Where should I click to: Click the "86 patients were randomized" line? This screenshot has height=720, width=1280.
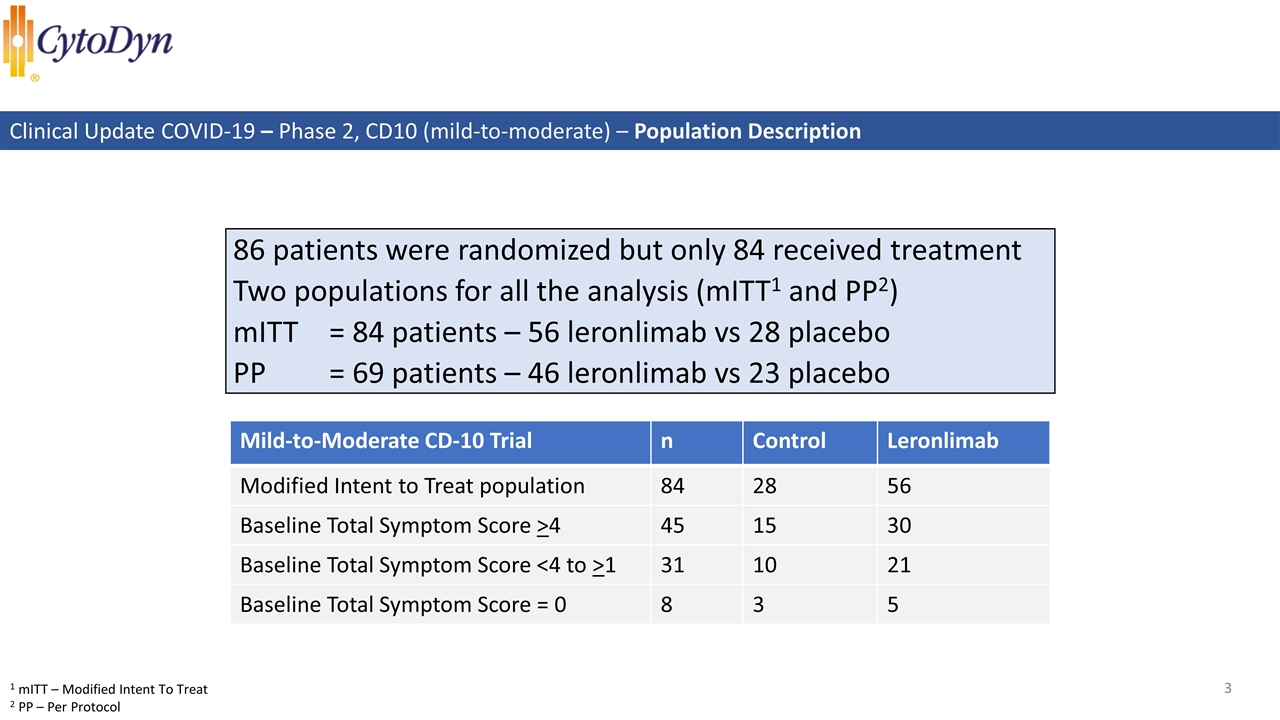coord(627,250)
